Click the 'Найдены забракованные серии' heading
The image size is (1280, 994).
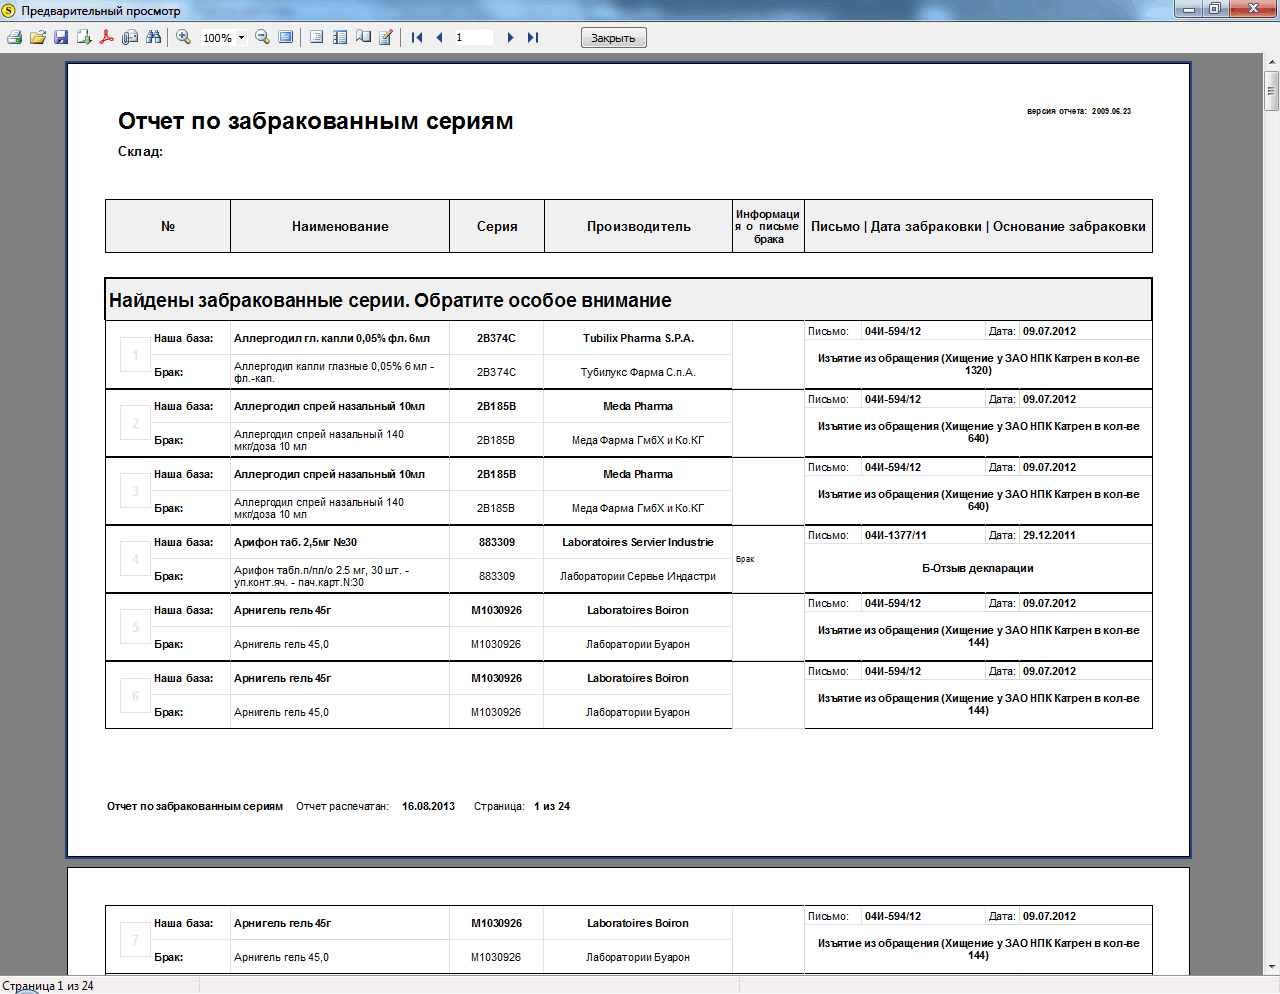coord(390,300)
